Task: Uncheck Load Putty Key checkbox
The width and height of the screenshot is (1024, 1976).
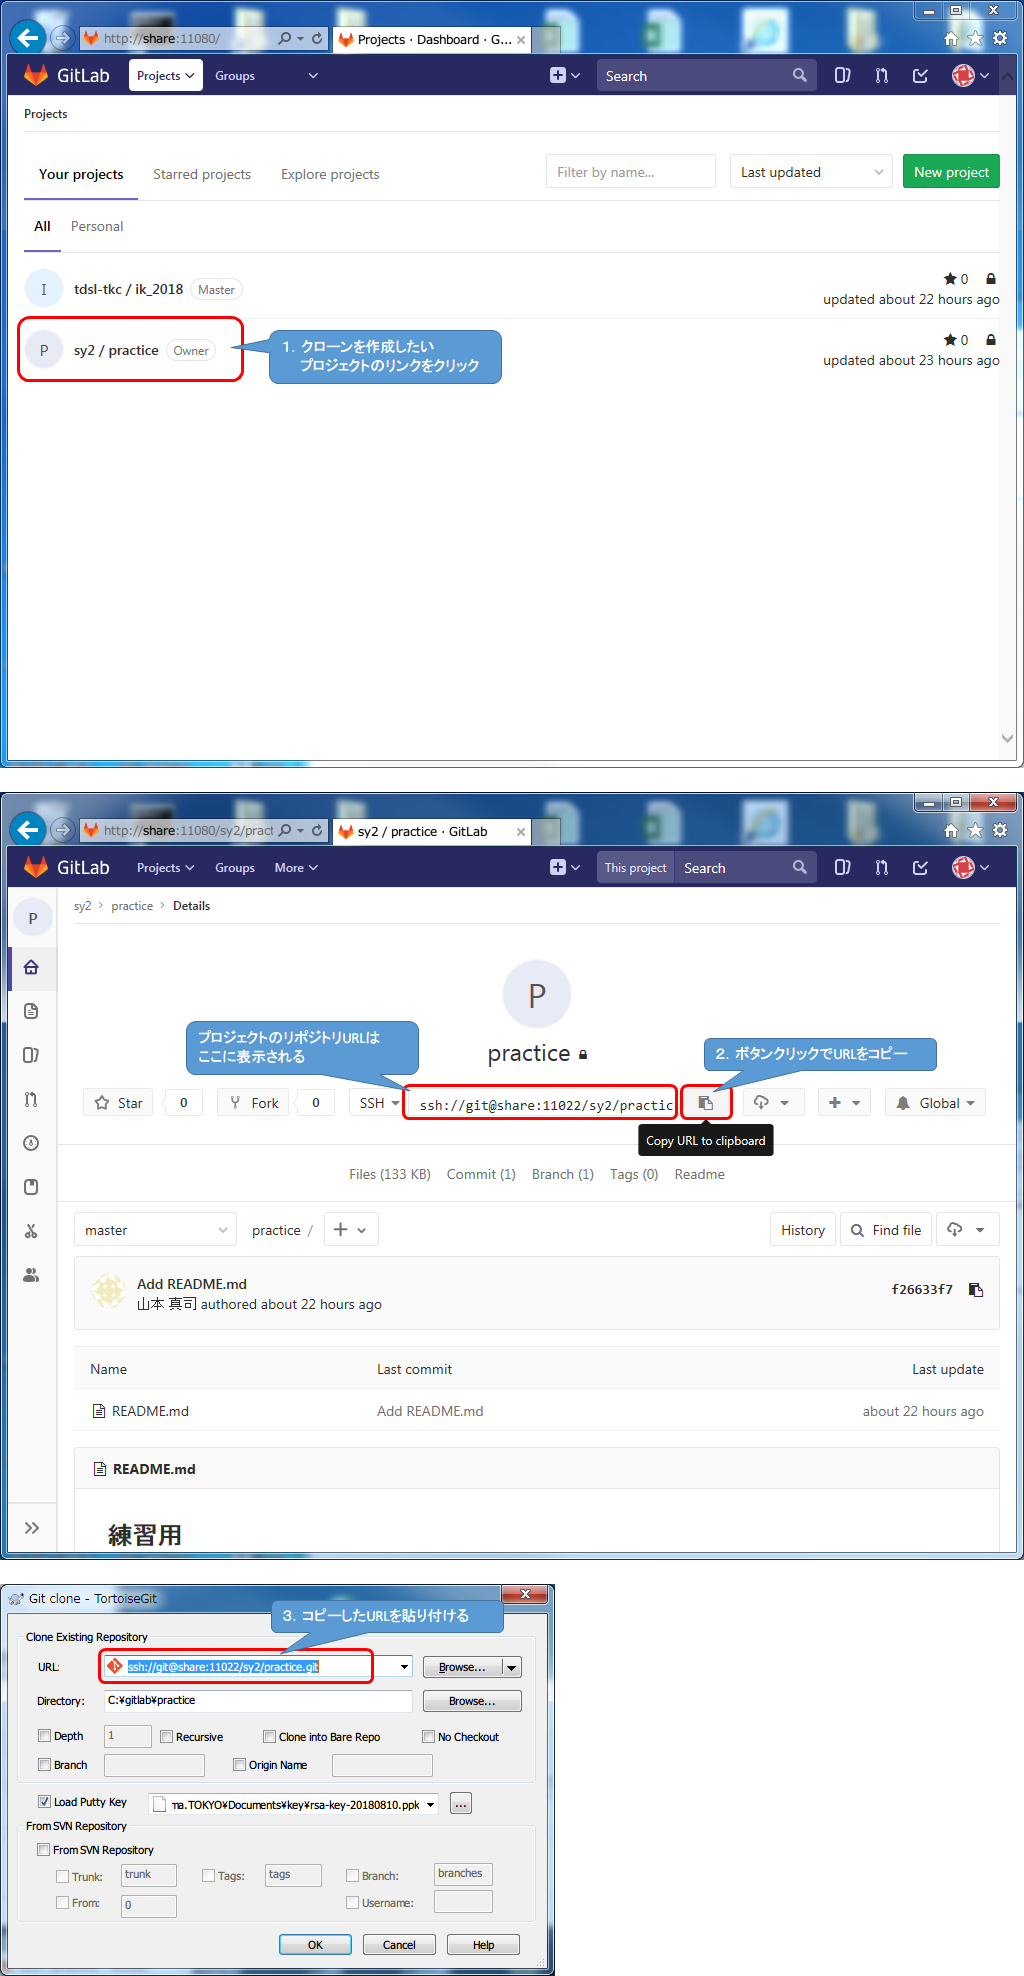Action: click(45, 1802)
